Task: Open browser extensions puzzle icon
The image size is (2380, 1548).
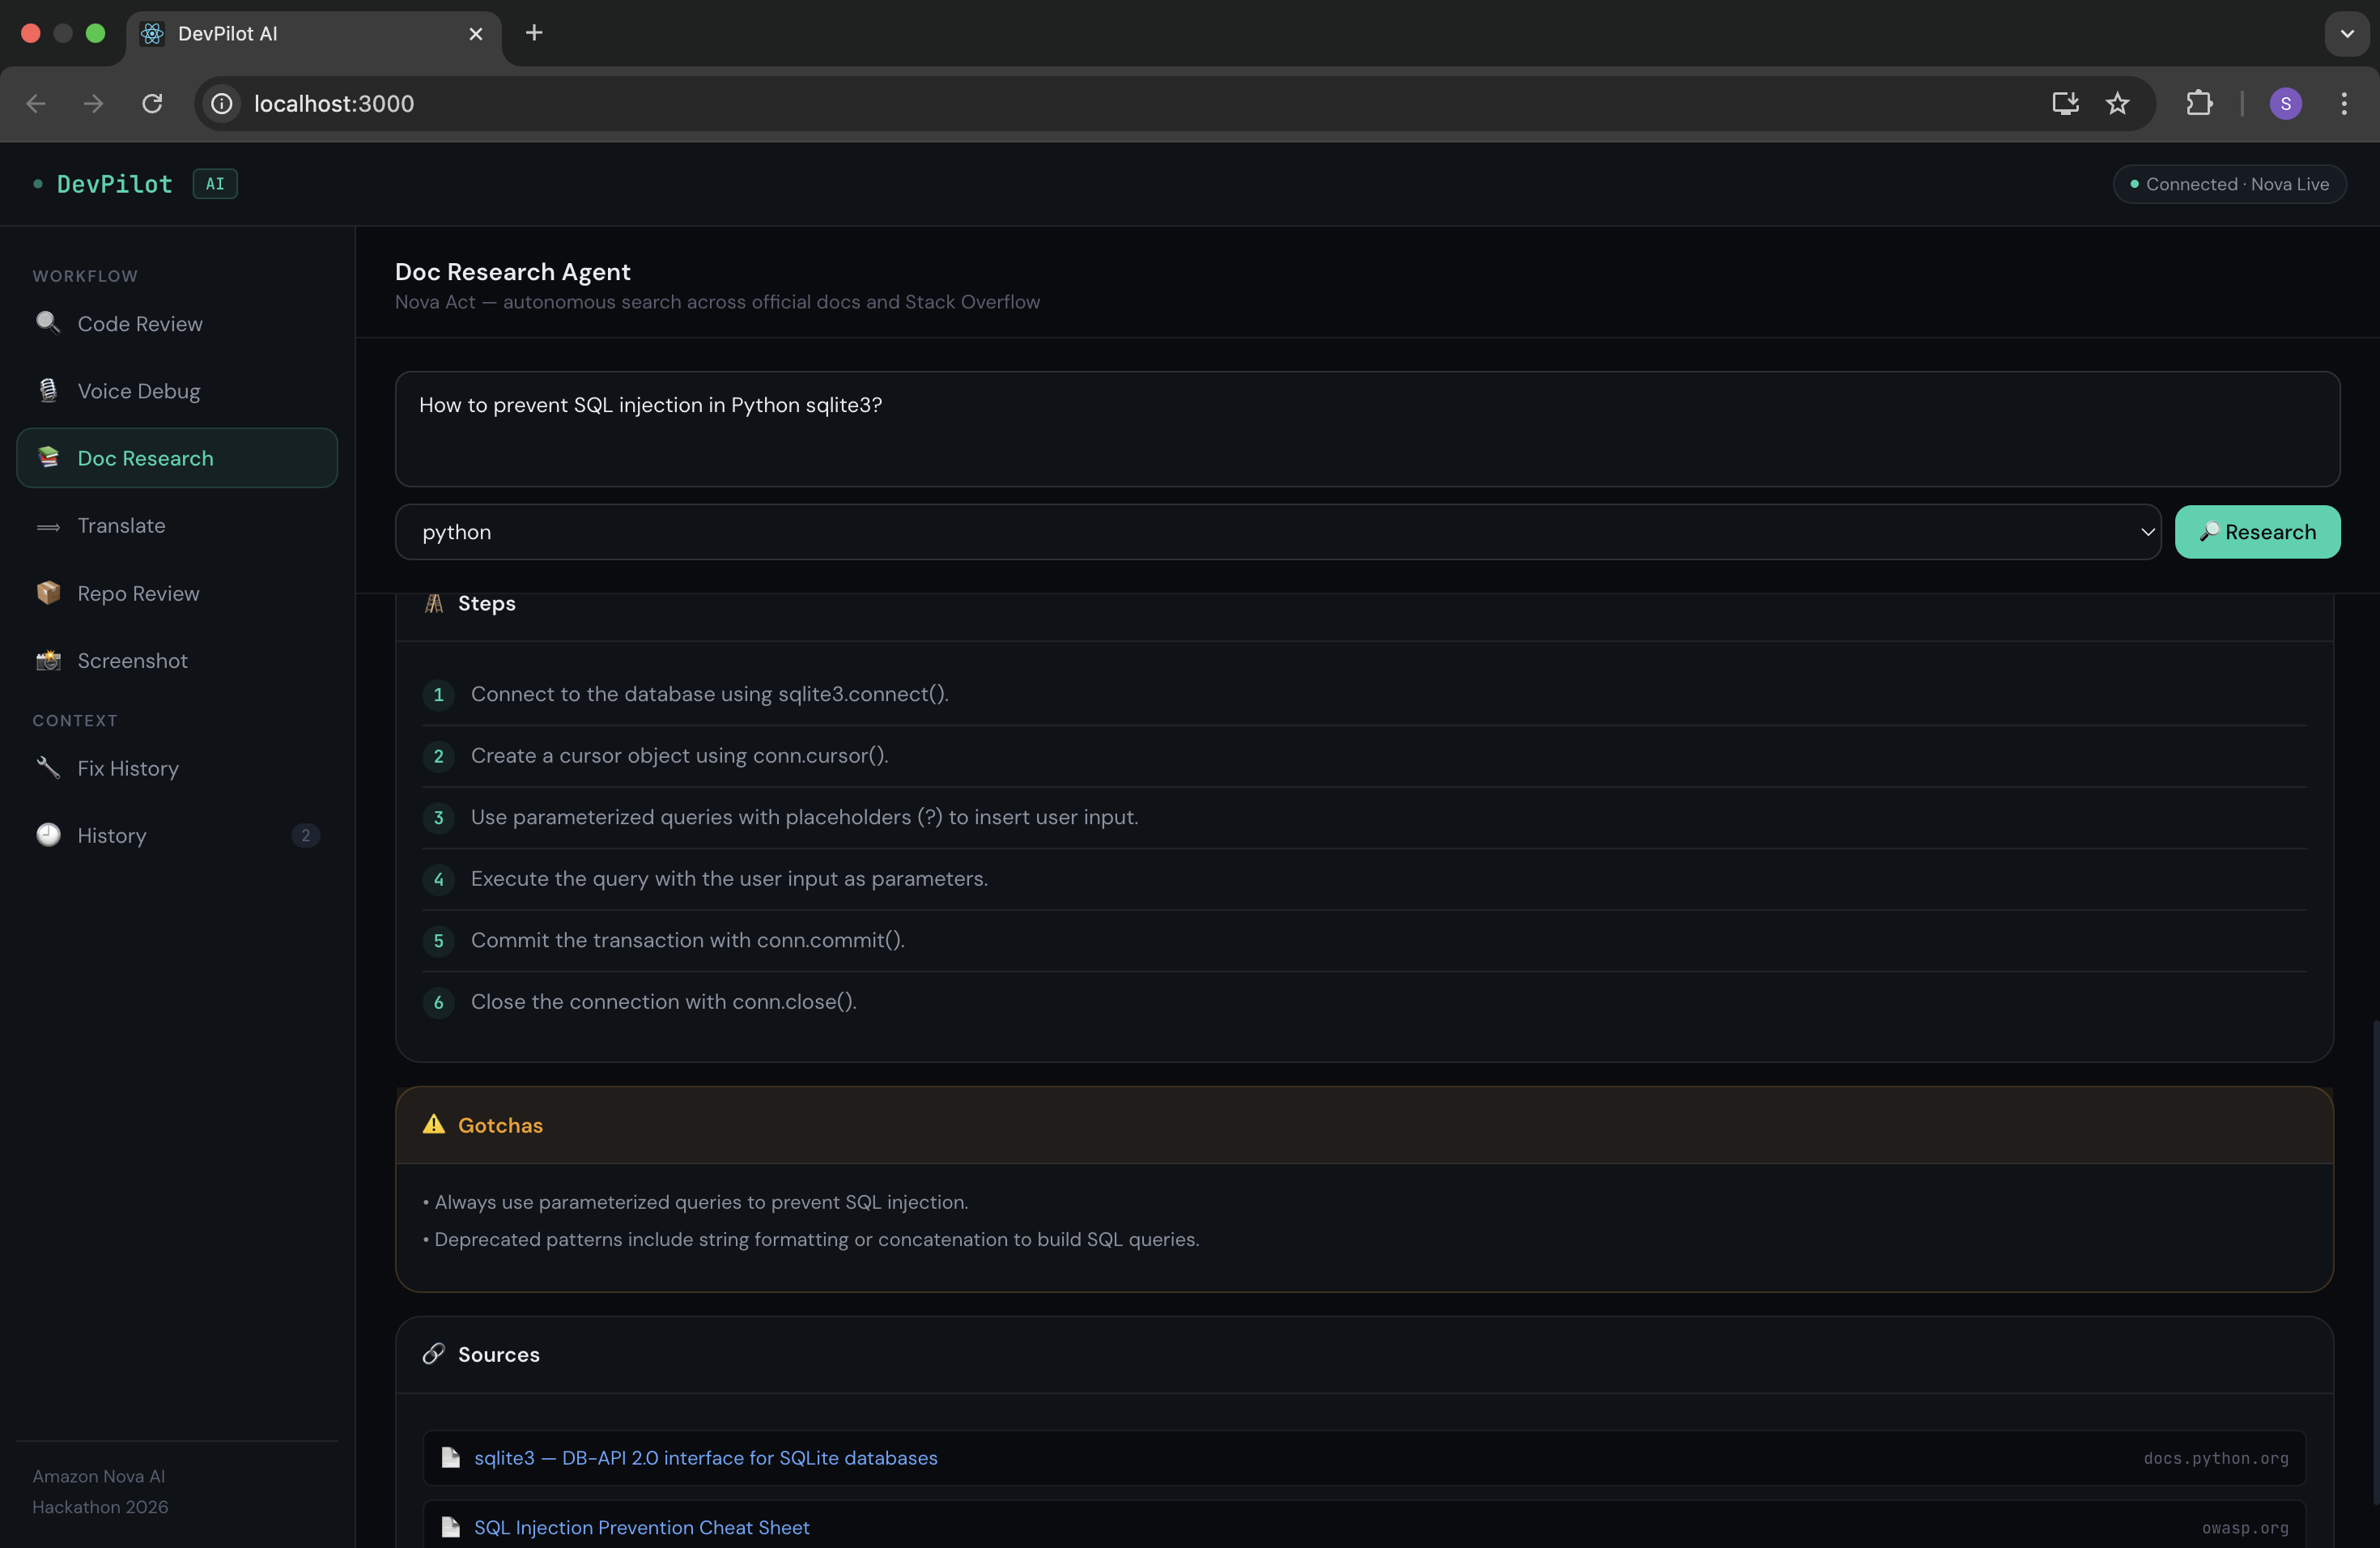Action: click(2199, 103)
